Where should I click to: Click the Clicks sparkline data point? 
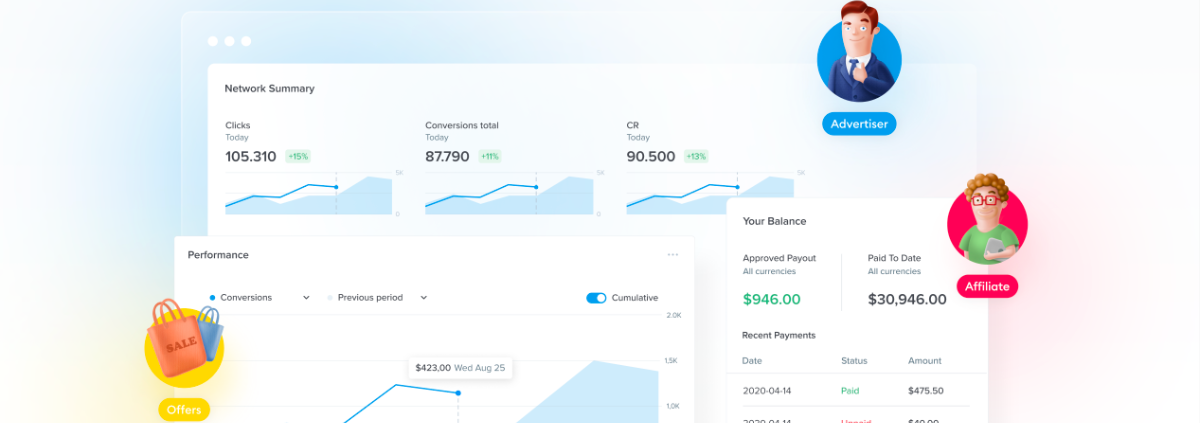pyautogui.click(x=336, y=187)
